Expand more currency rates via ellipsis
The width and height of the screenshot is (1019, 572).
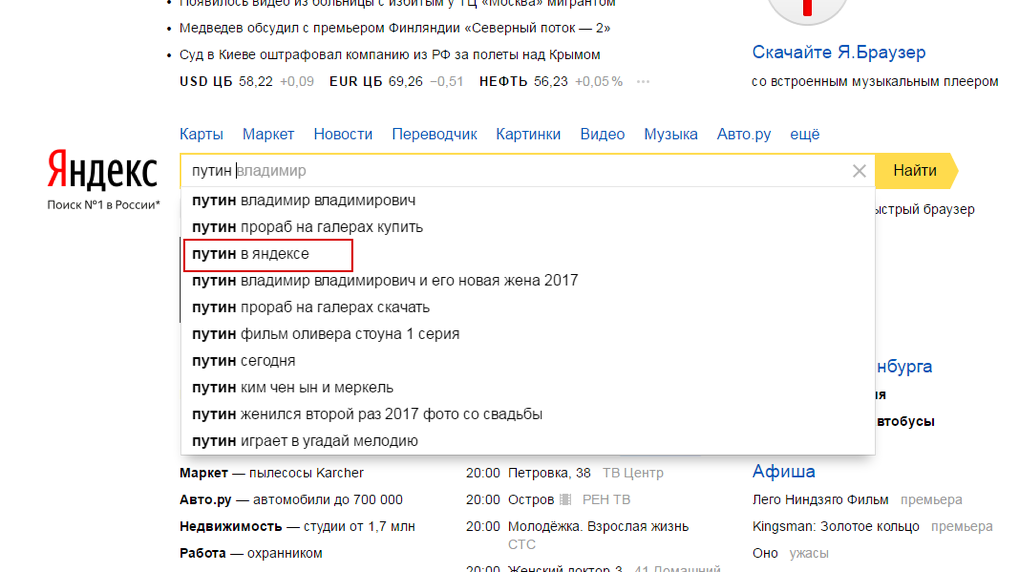point(643,82)
